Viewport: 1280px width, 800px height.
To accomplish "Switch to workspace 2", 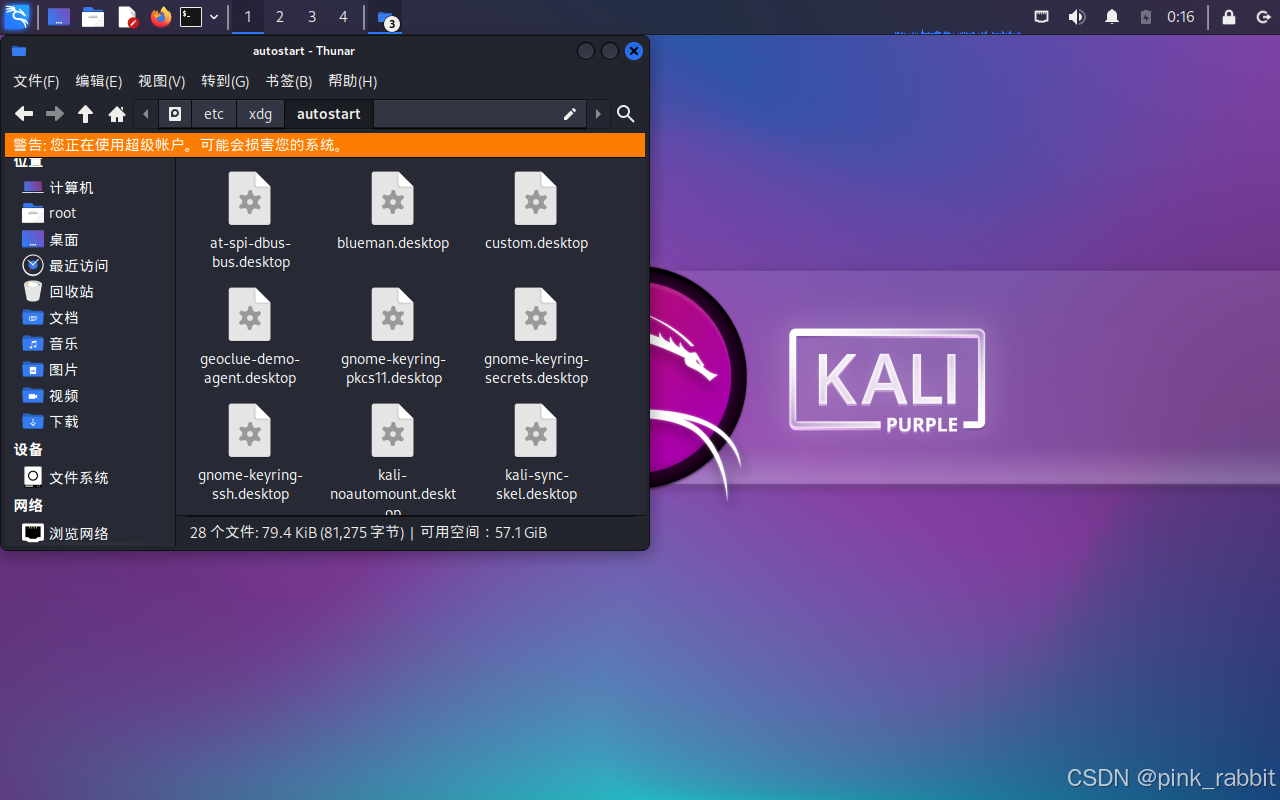I will (x=280, y=17).
